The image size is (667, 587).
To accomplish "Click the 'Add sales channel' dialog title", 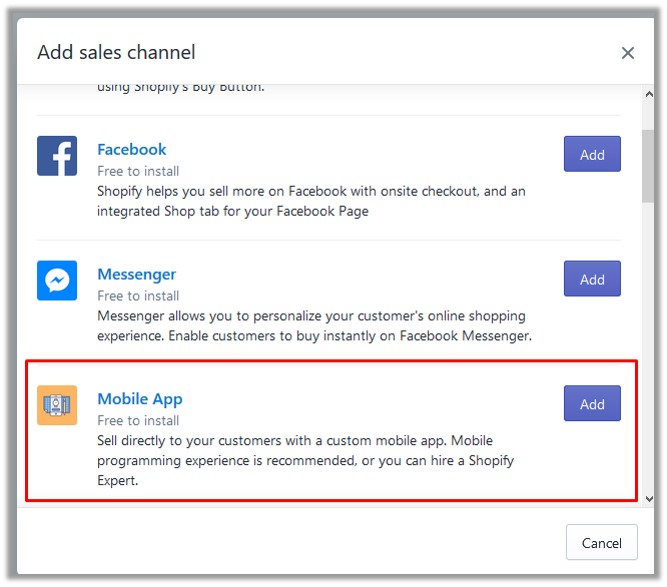I will (116, 52).
